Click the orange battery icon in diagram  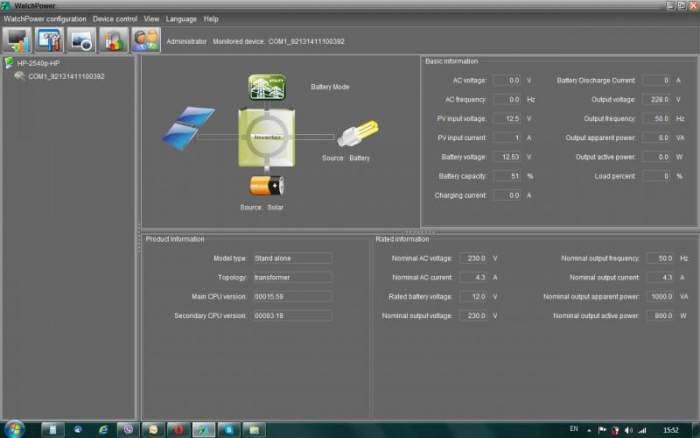tap(267, 185)
